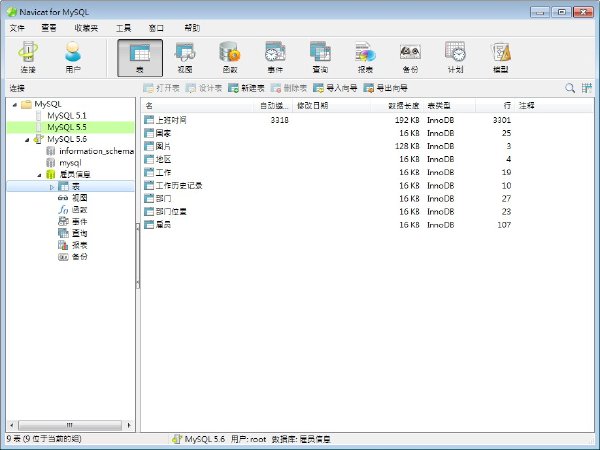Expand the 表 node in tree
The height and width of the screenshot is (450, 600).
pos(52,187)
